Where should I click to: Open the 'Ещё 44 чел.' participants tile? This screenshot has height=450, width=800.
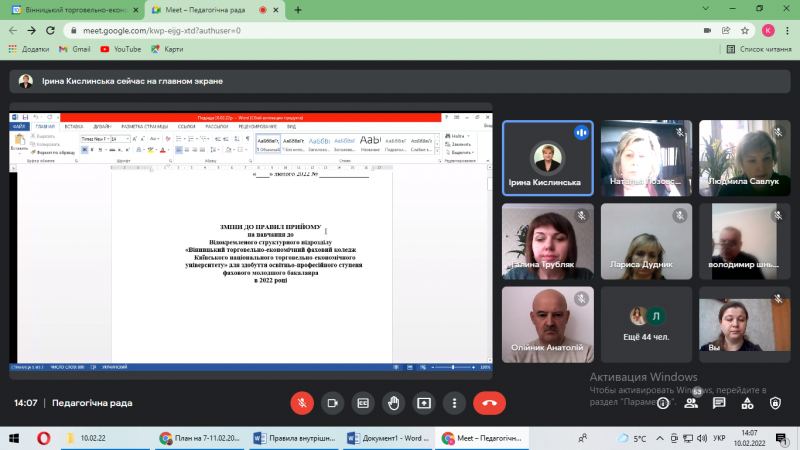[646, 324]
